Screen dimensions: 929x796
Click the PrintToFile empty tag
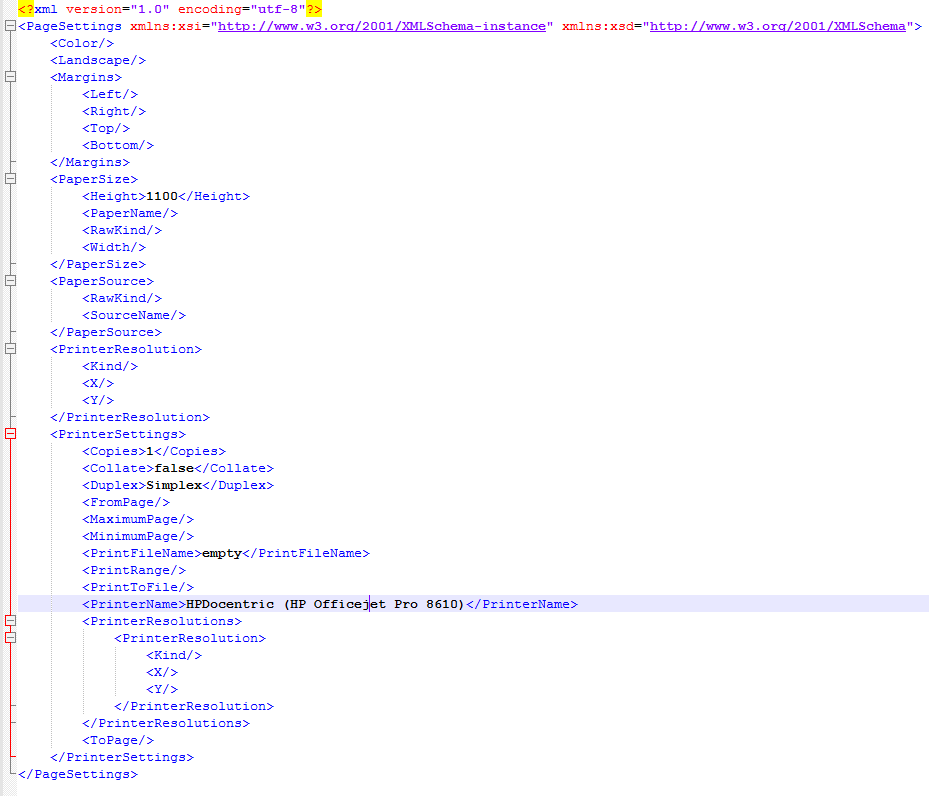tap(138, 587)
